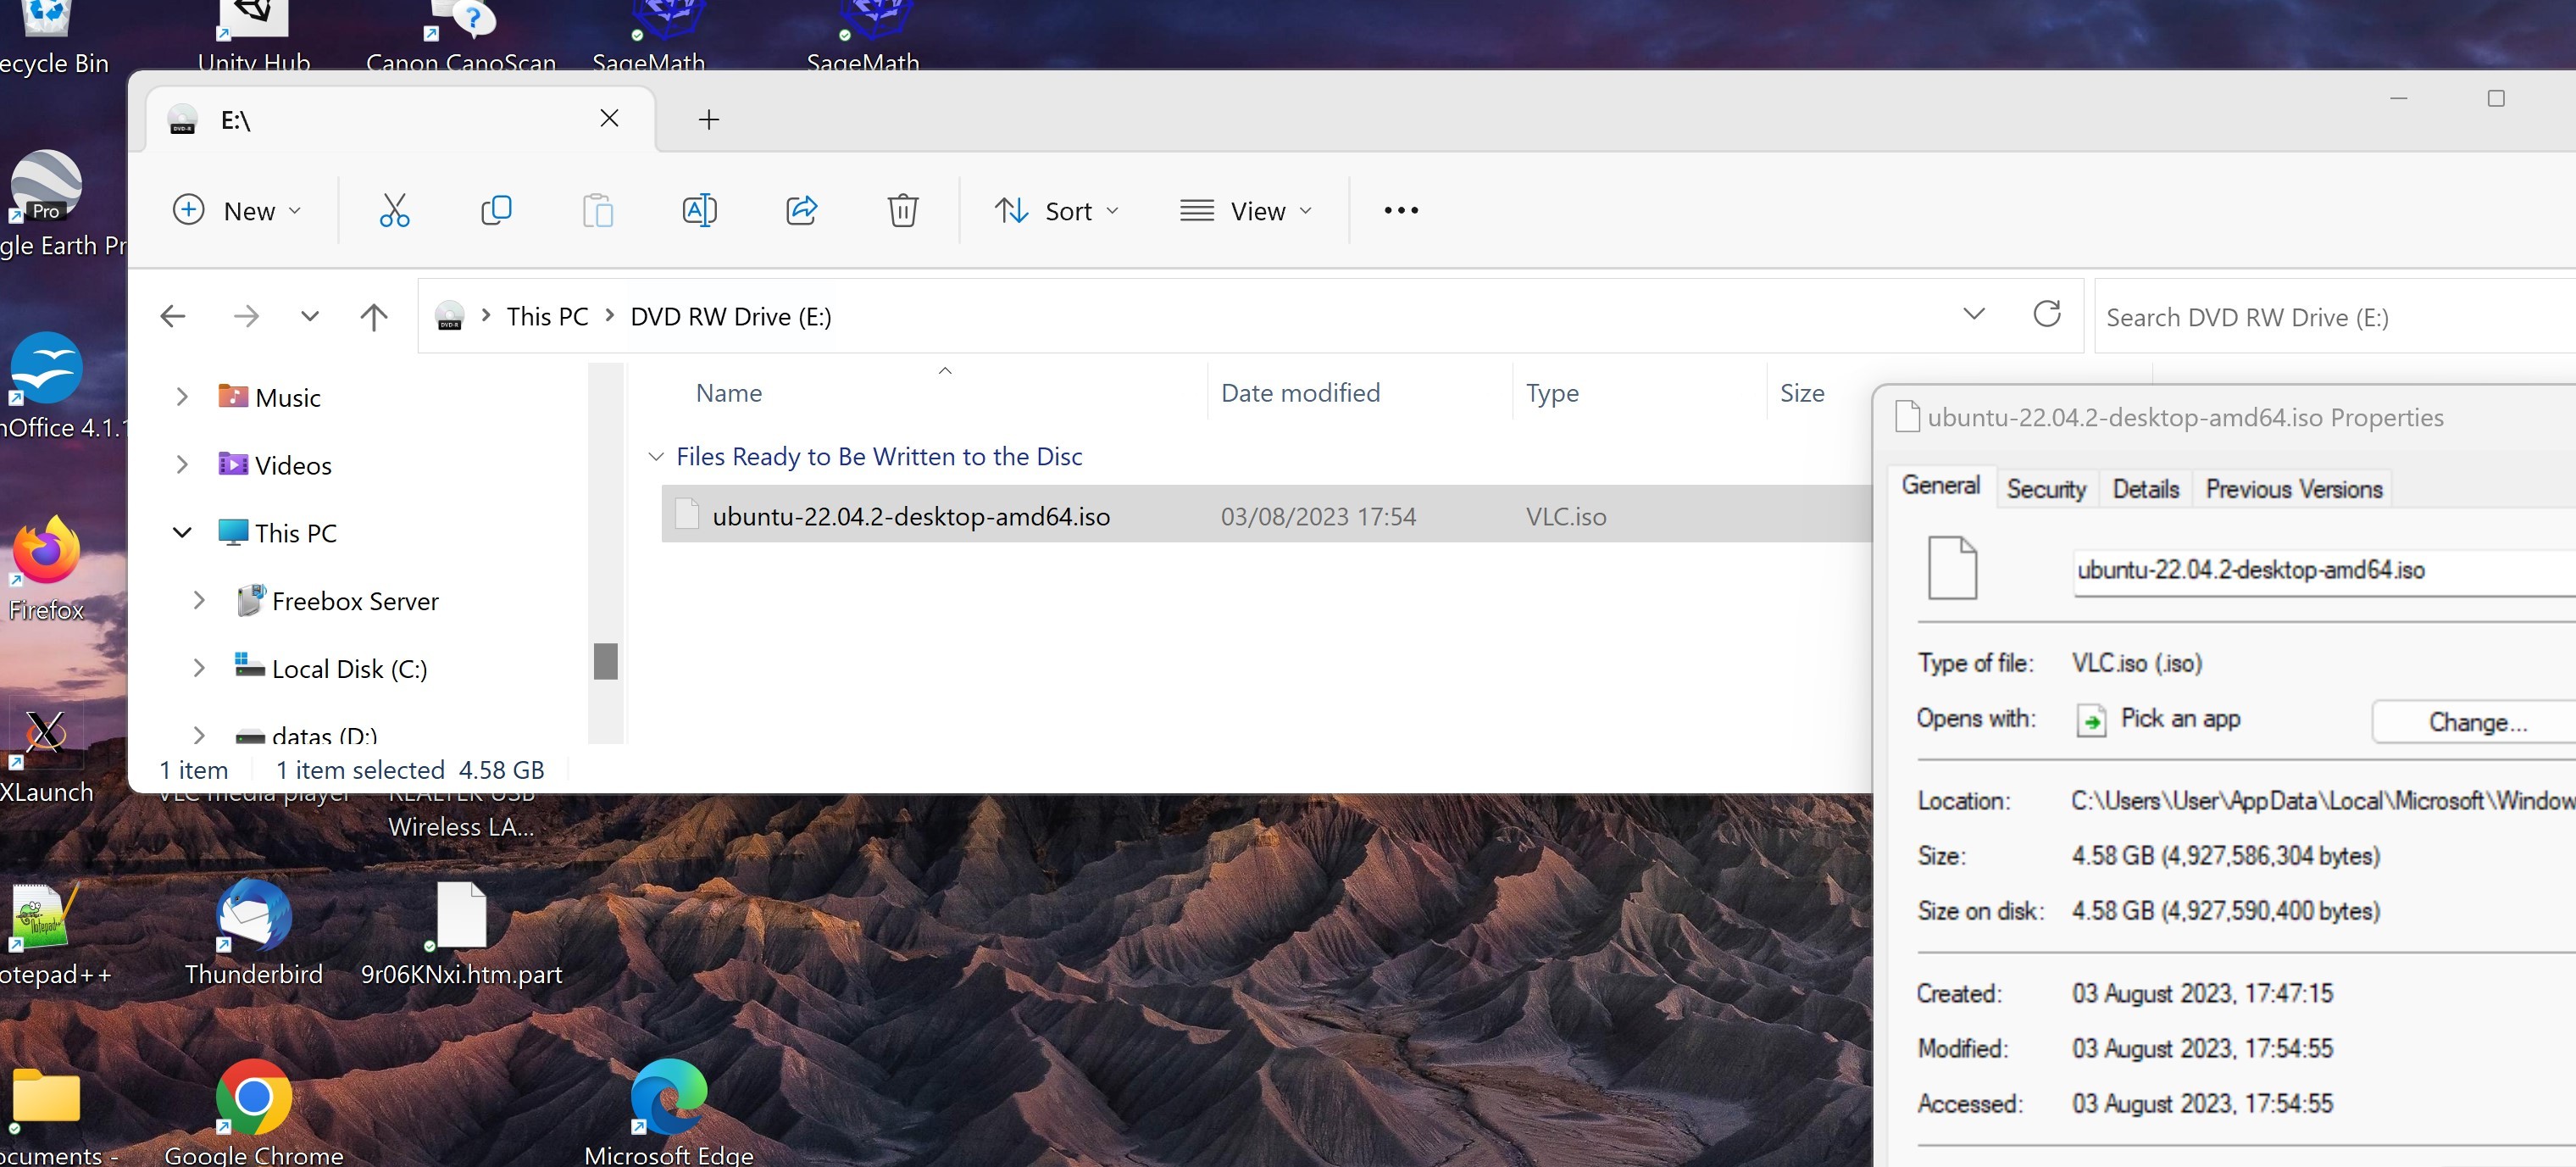Click the Delete trash icon

click(x=902, y=210)
